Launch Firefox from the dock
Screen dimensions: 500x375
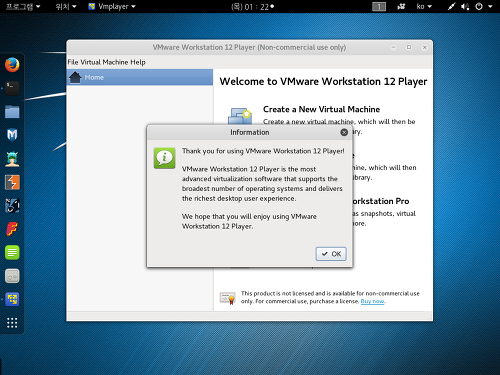click(x=12, y=65)
